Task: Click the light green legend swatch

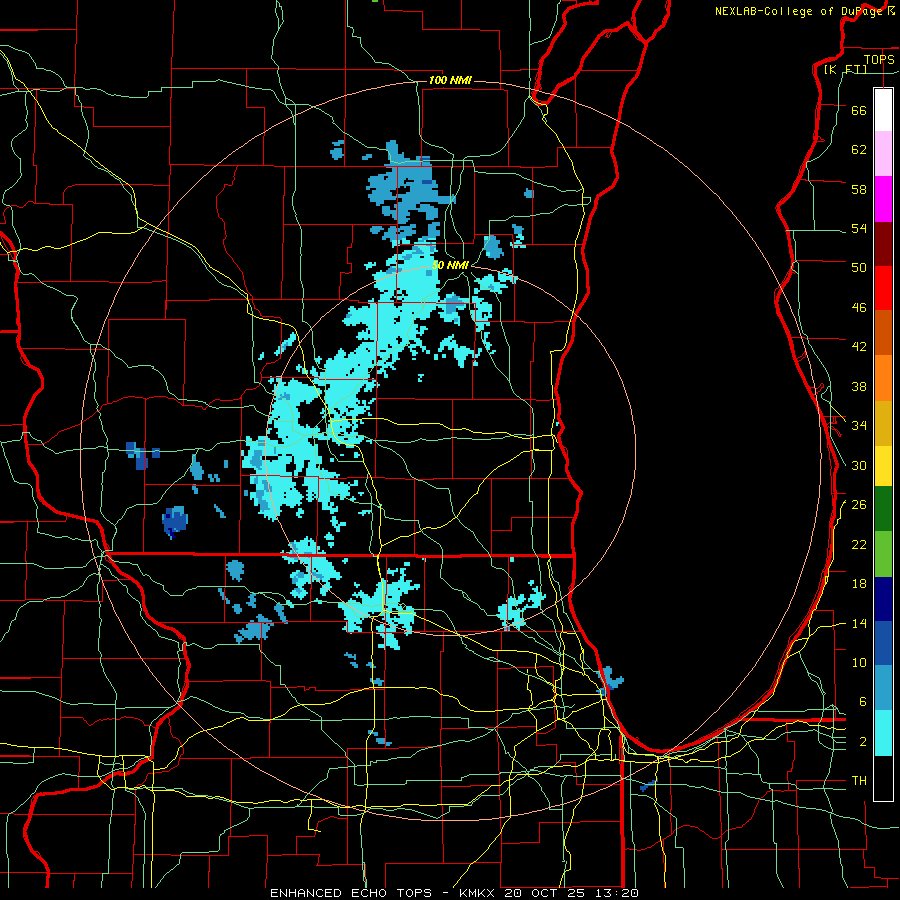Action: point(883,554)
